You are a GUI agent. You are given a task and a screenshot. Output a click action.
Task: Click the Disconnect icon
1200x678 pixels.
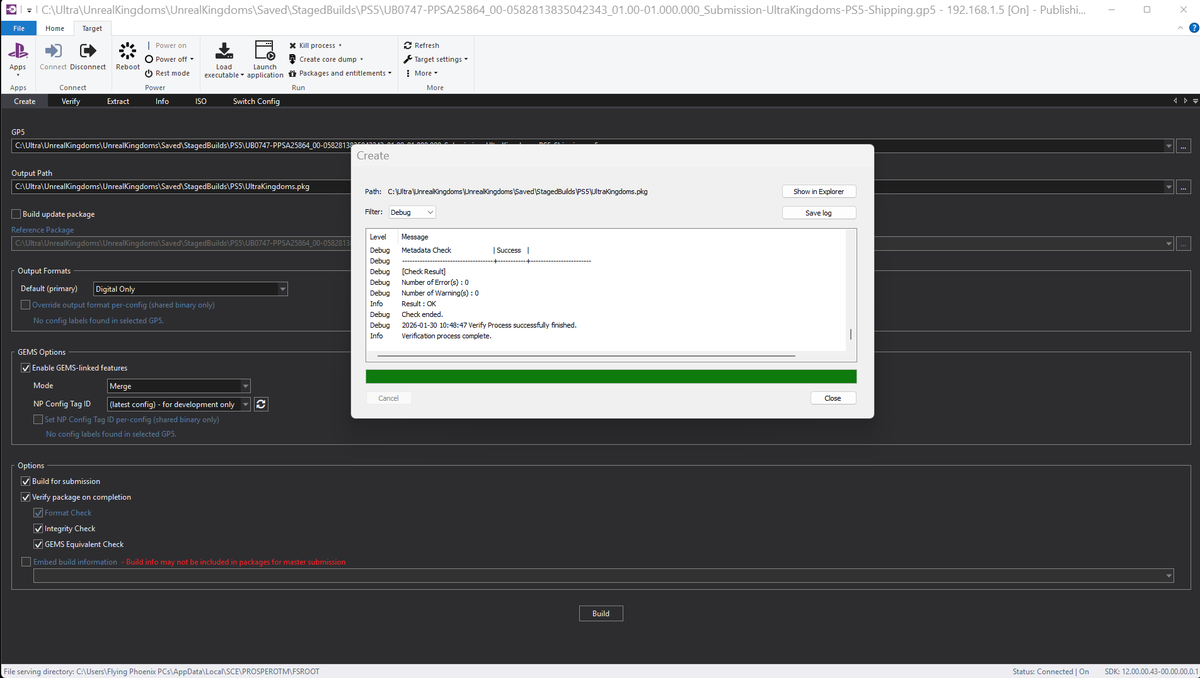[88, 51]
